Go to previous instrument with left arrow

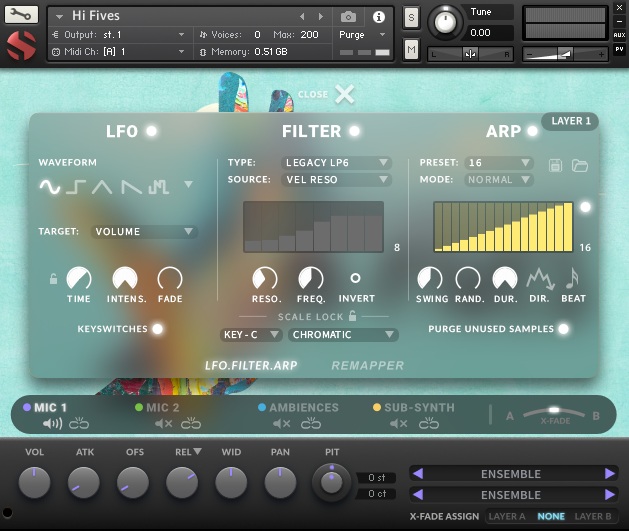pyautogui.click(x=302, y=16)
